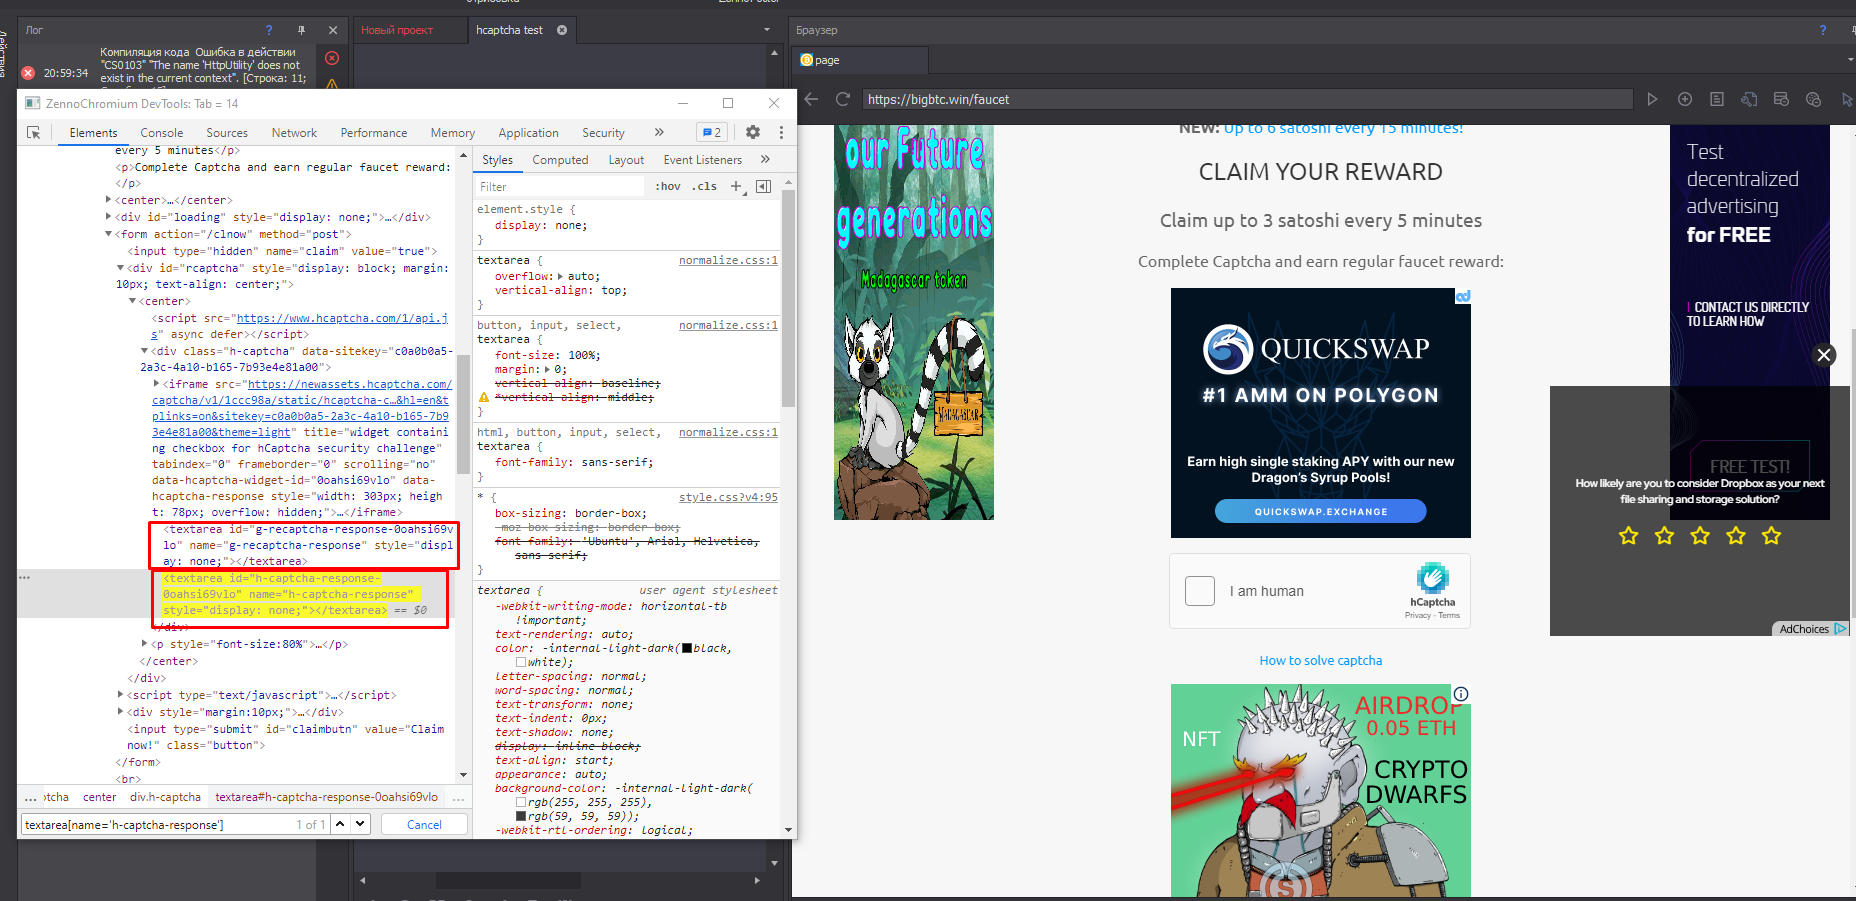Screen dimensions: 1856x901
Task: Click the browser URL address field
Action: coord(1245,99)
